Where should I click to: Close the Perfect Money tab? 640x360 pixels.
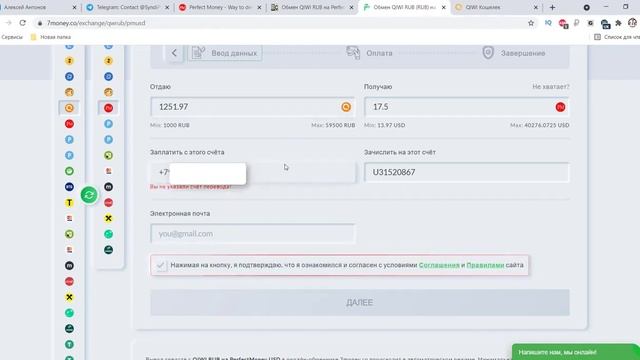tap(259, 7)
